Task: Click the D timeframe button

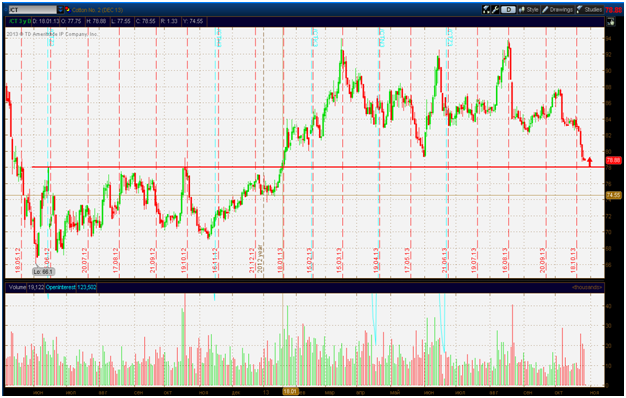Action: 508,10
